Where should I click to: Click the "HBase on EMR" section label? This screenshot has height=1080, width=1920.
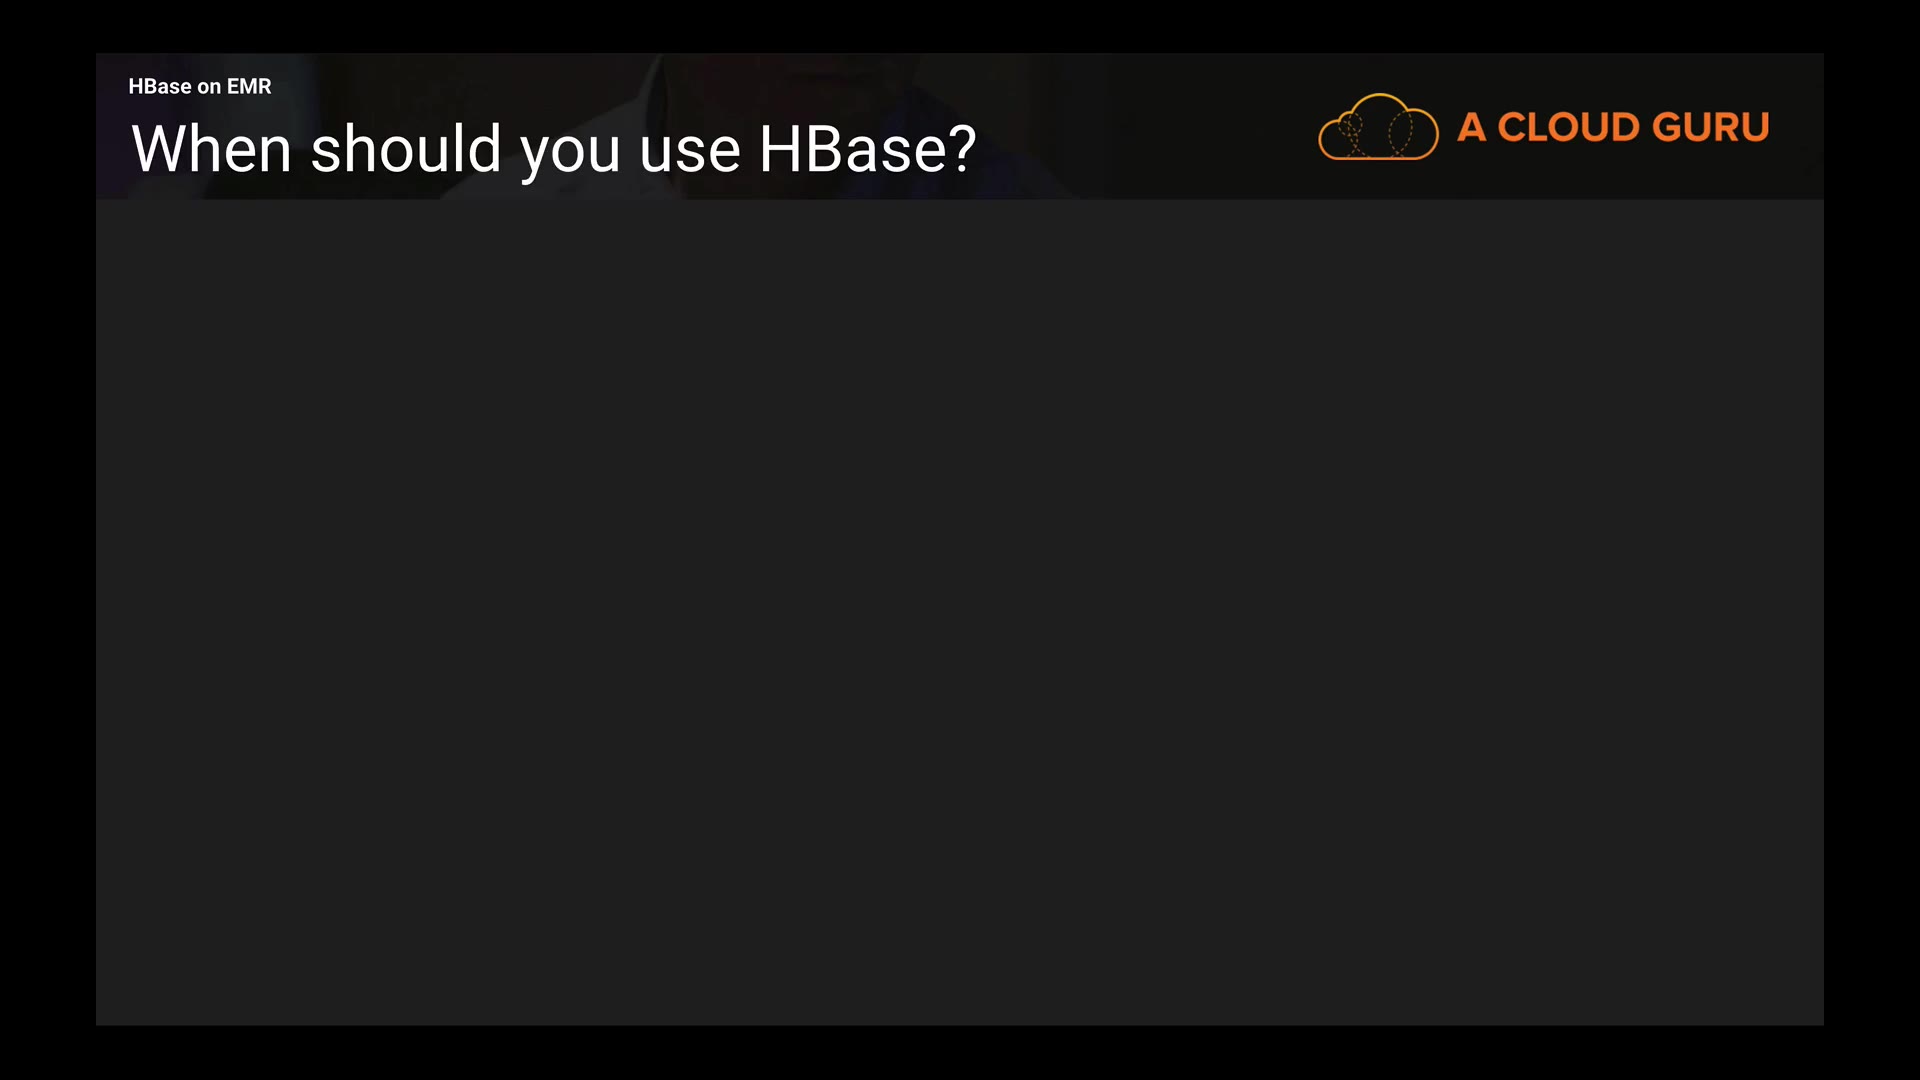(200, 87)
